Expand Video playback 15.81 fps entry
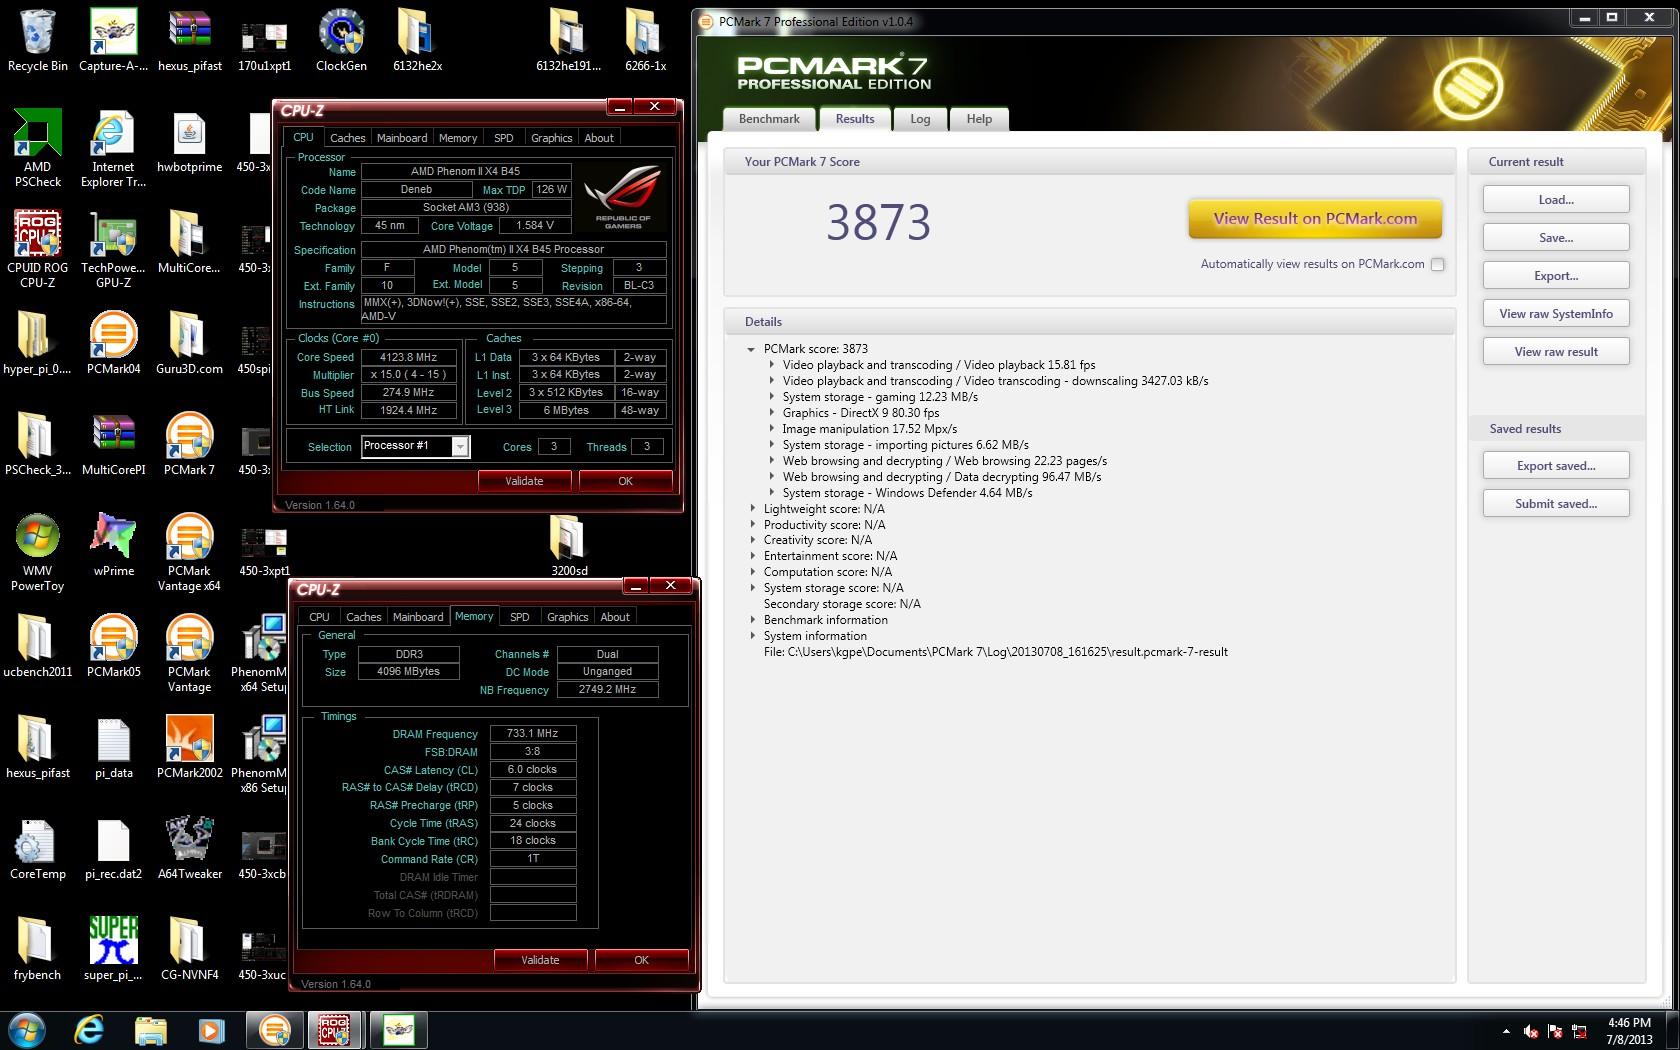This screenshot has width=1680, height=1050. coord(771,365)
